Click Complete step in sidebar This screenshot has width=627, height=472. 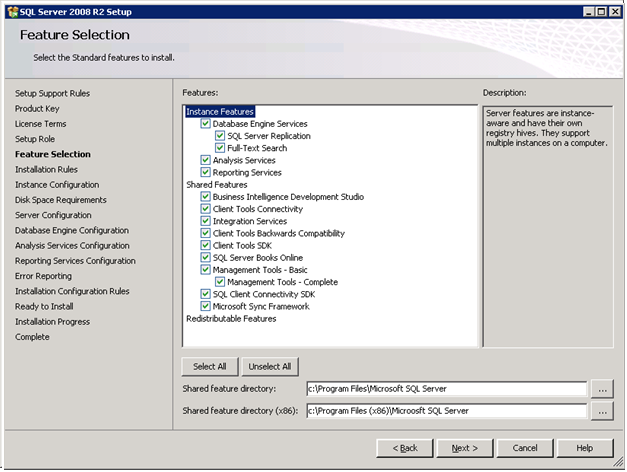click(x=32, y=337)
